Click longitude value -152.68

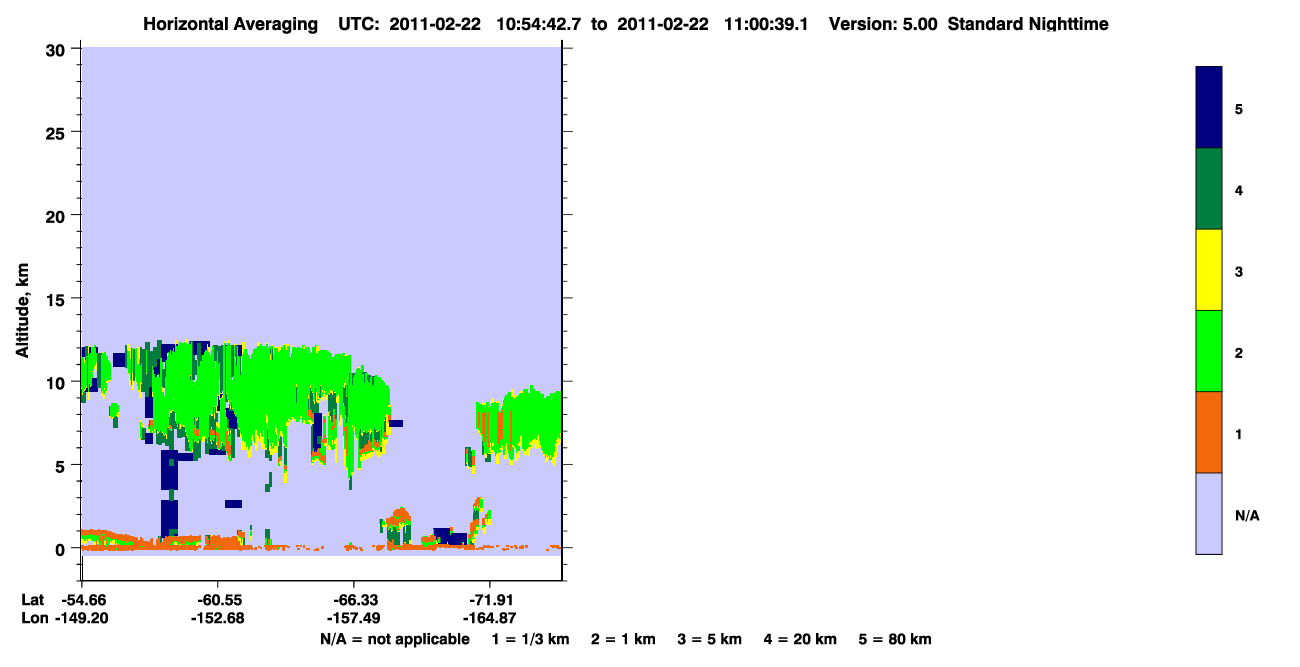(217, 619)
